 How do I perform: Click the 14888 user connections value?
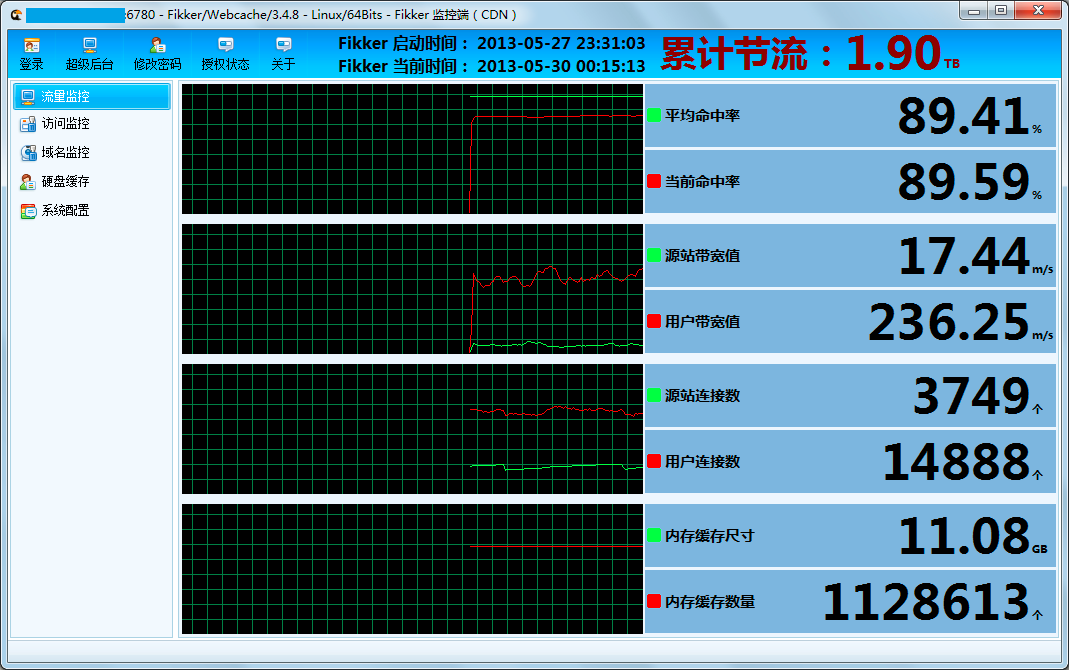click(955, 462)
